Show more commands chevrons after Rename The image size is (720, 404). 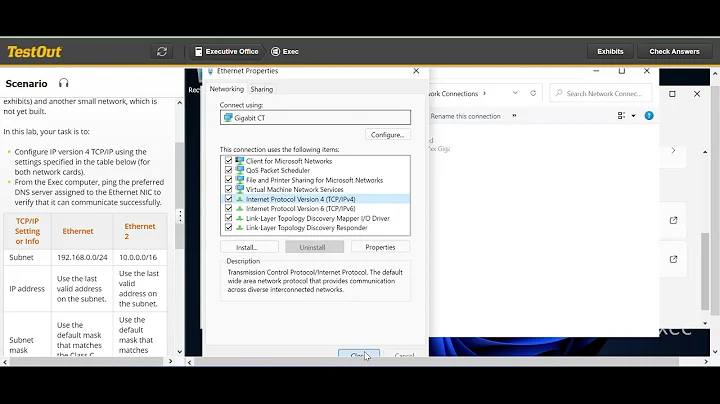click(x=514, y=116)
